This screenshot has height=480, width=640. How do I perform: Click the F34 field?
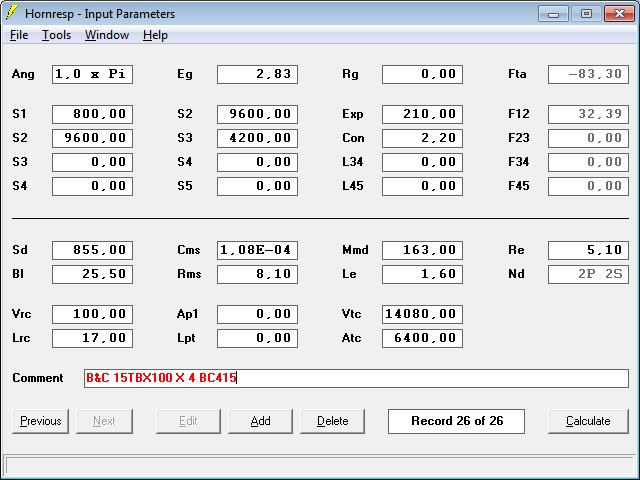click(x=588, y=162)
